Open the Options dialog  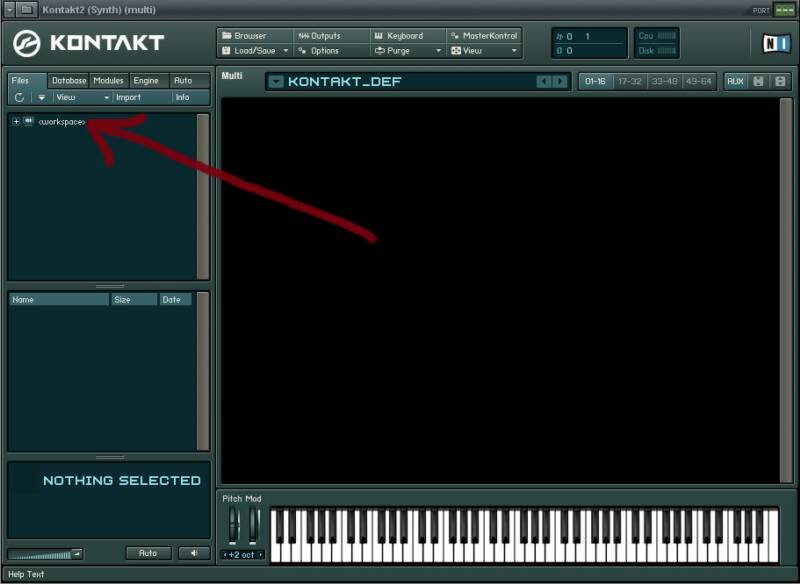tap(331, 50)
